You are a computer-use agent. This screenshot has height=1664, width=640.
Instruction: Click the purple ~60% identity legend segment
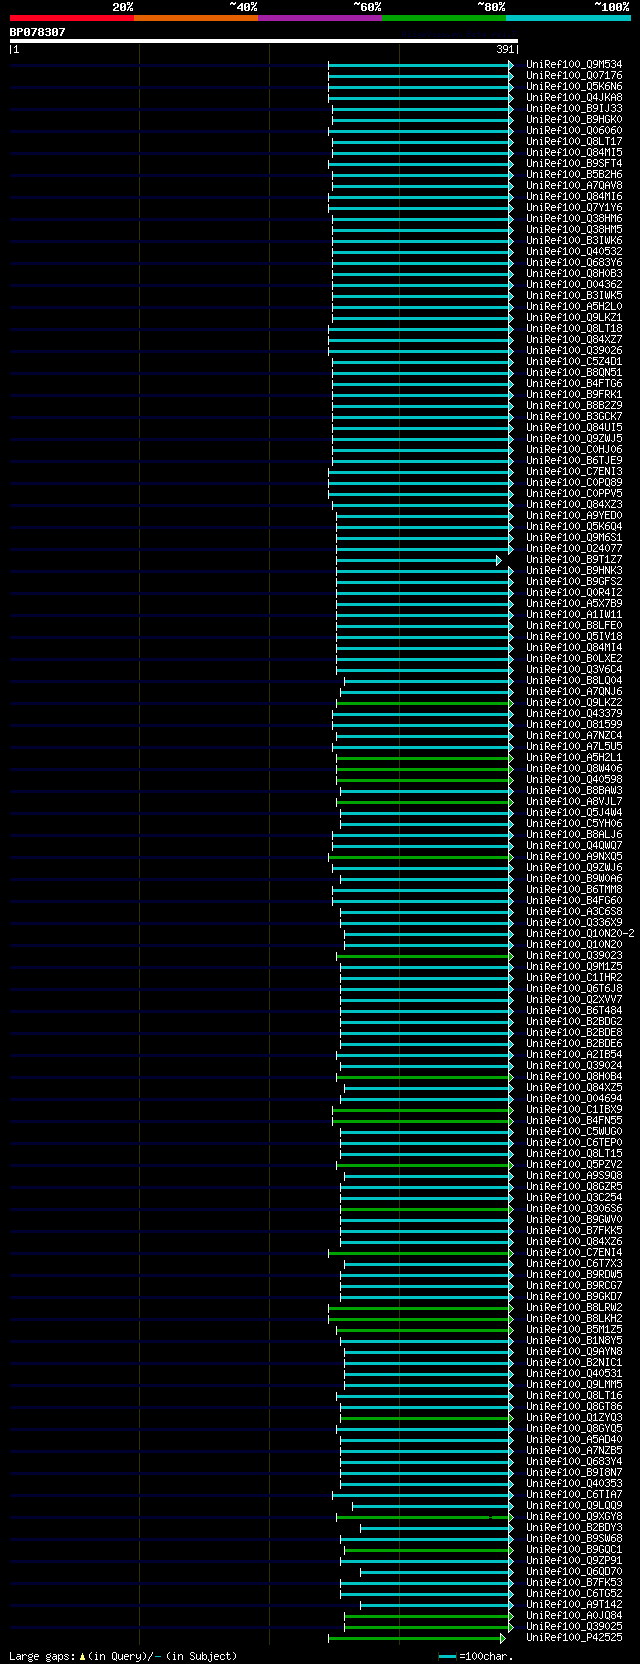pos(320,18)
